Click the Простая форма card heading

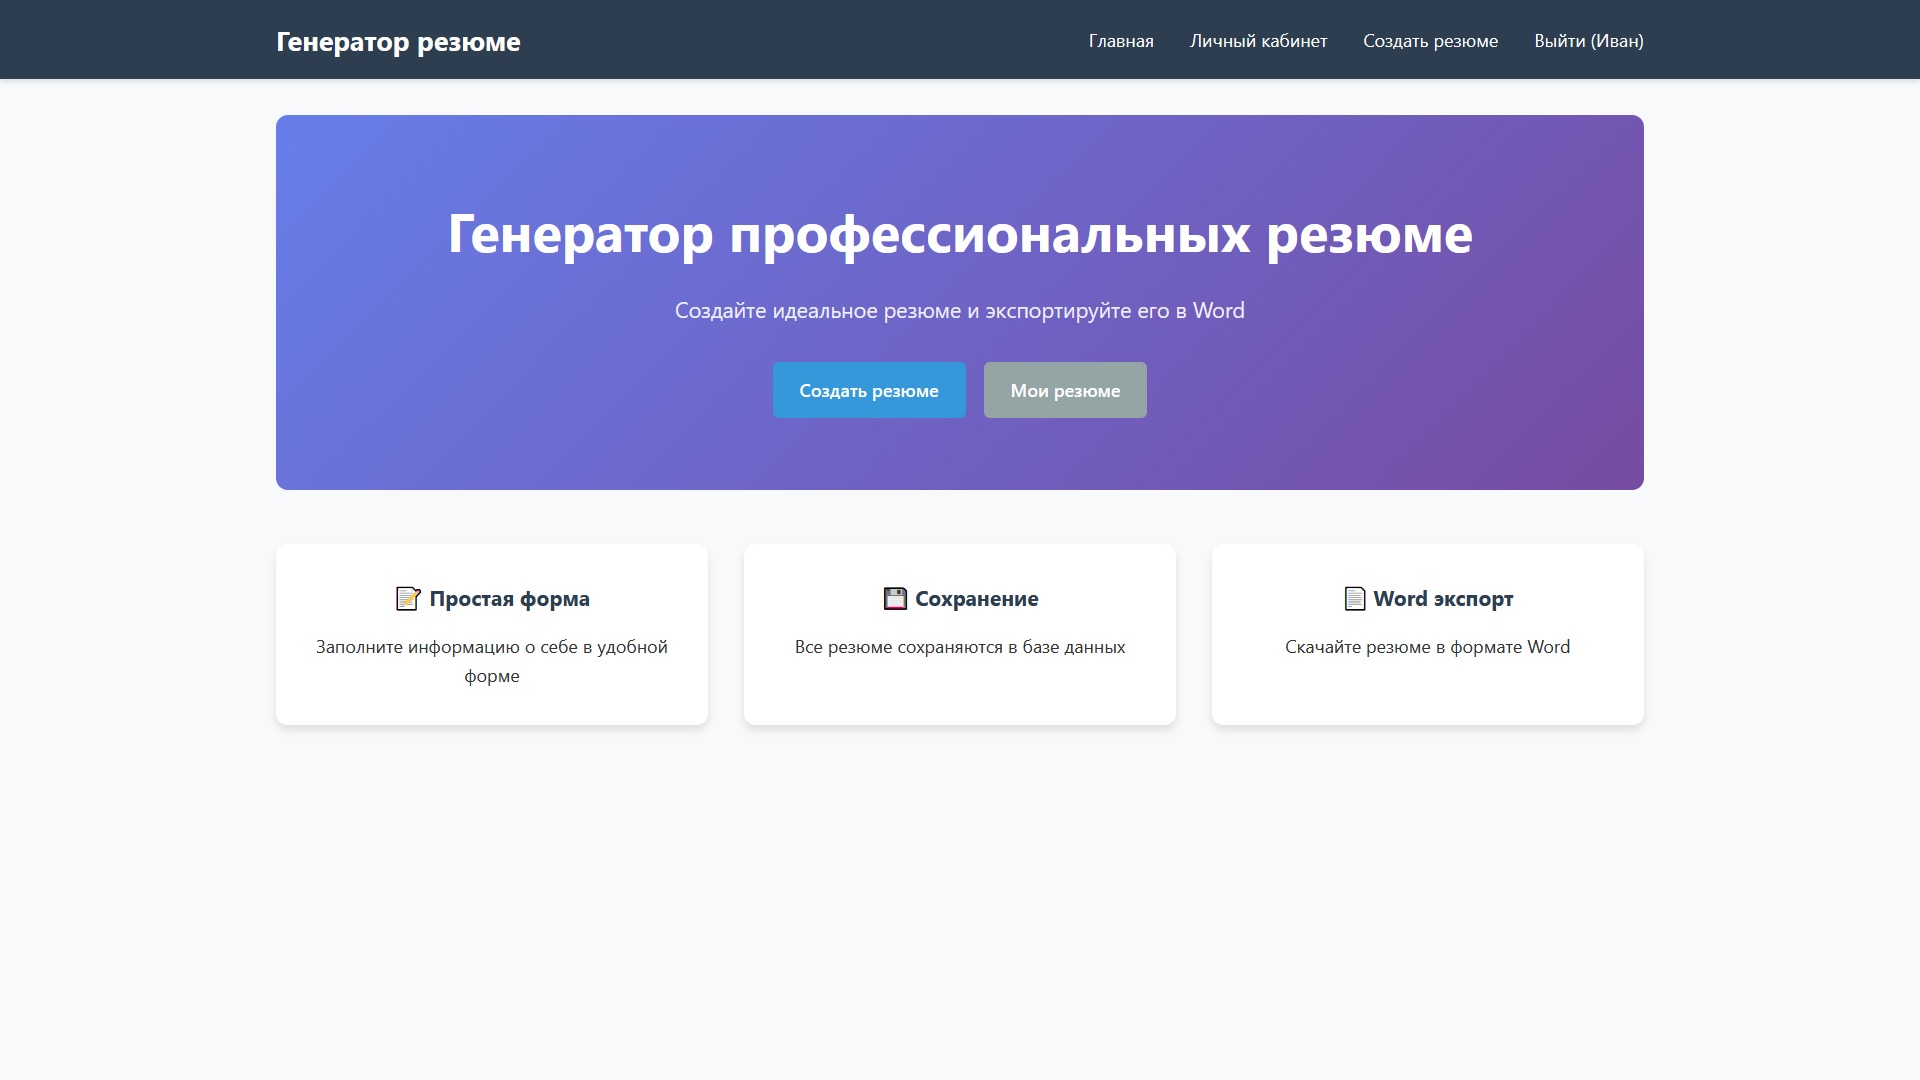click(509, 599)
